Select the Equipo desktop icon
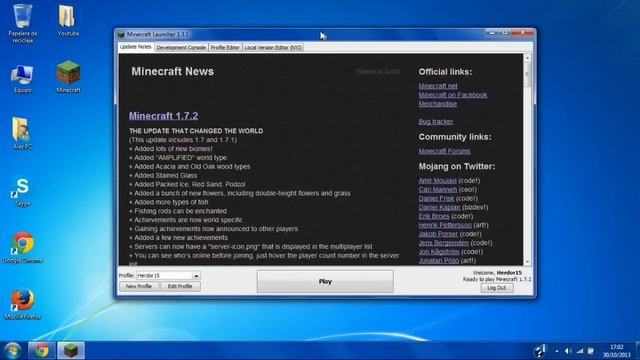This screenshot has height=360, width=640. pyautogui.click(x=22, y=78)
